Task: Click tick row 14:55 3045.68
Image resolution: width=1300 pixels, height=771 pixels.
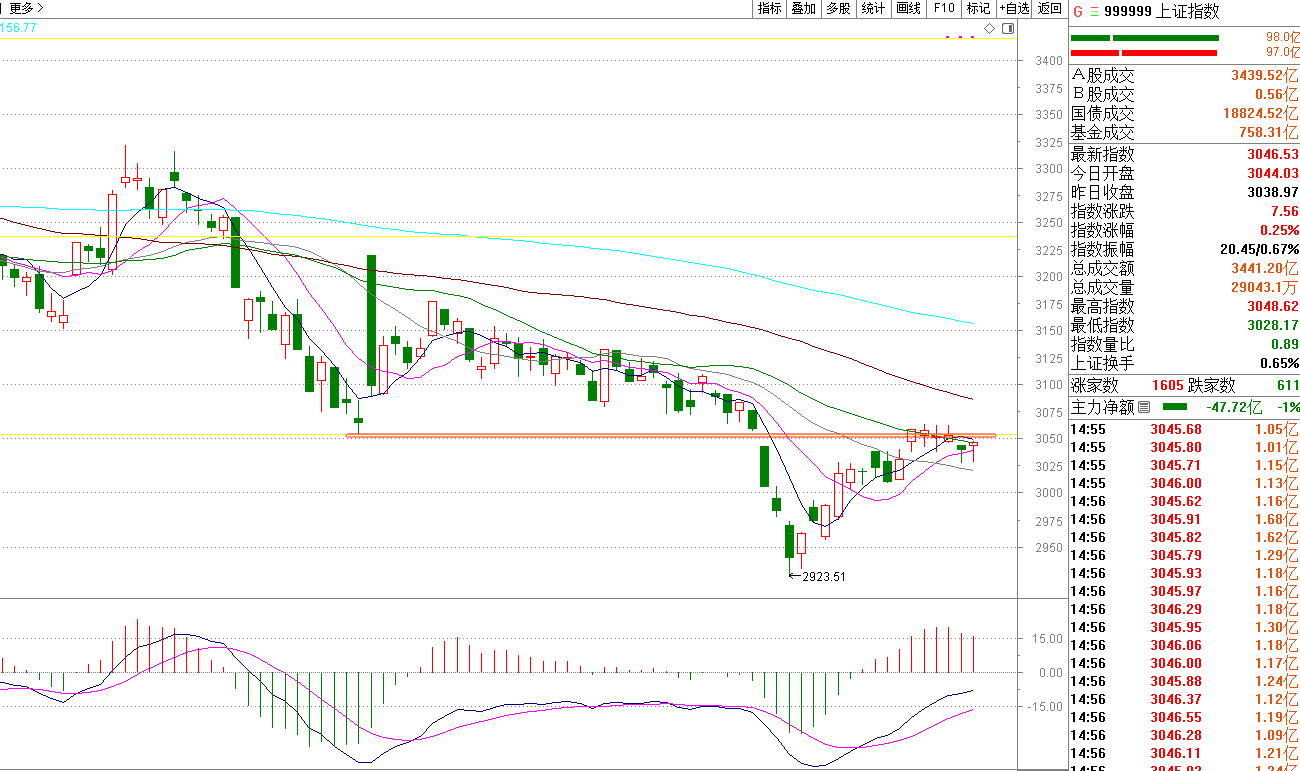Action: coord(1184,429)
